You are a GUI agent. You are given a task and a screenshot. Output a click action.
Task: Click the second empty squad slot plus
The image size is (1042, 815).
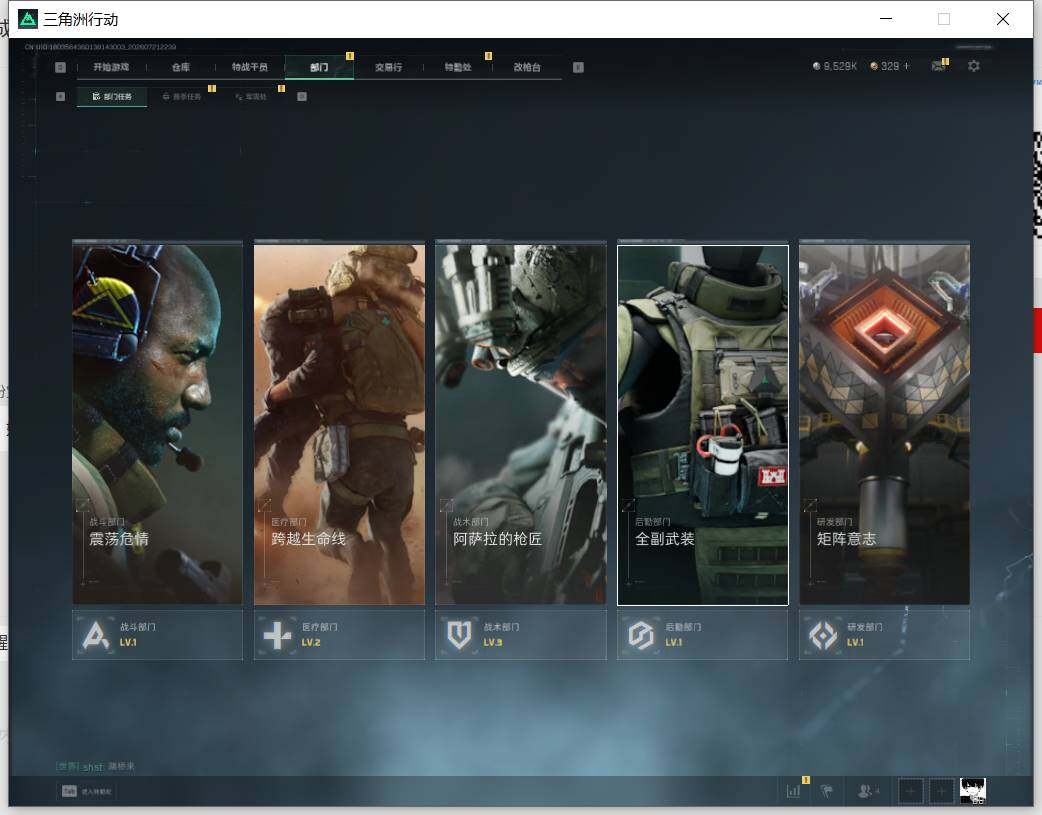941,791
